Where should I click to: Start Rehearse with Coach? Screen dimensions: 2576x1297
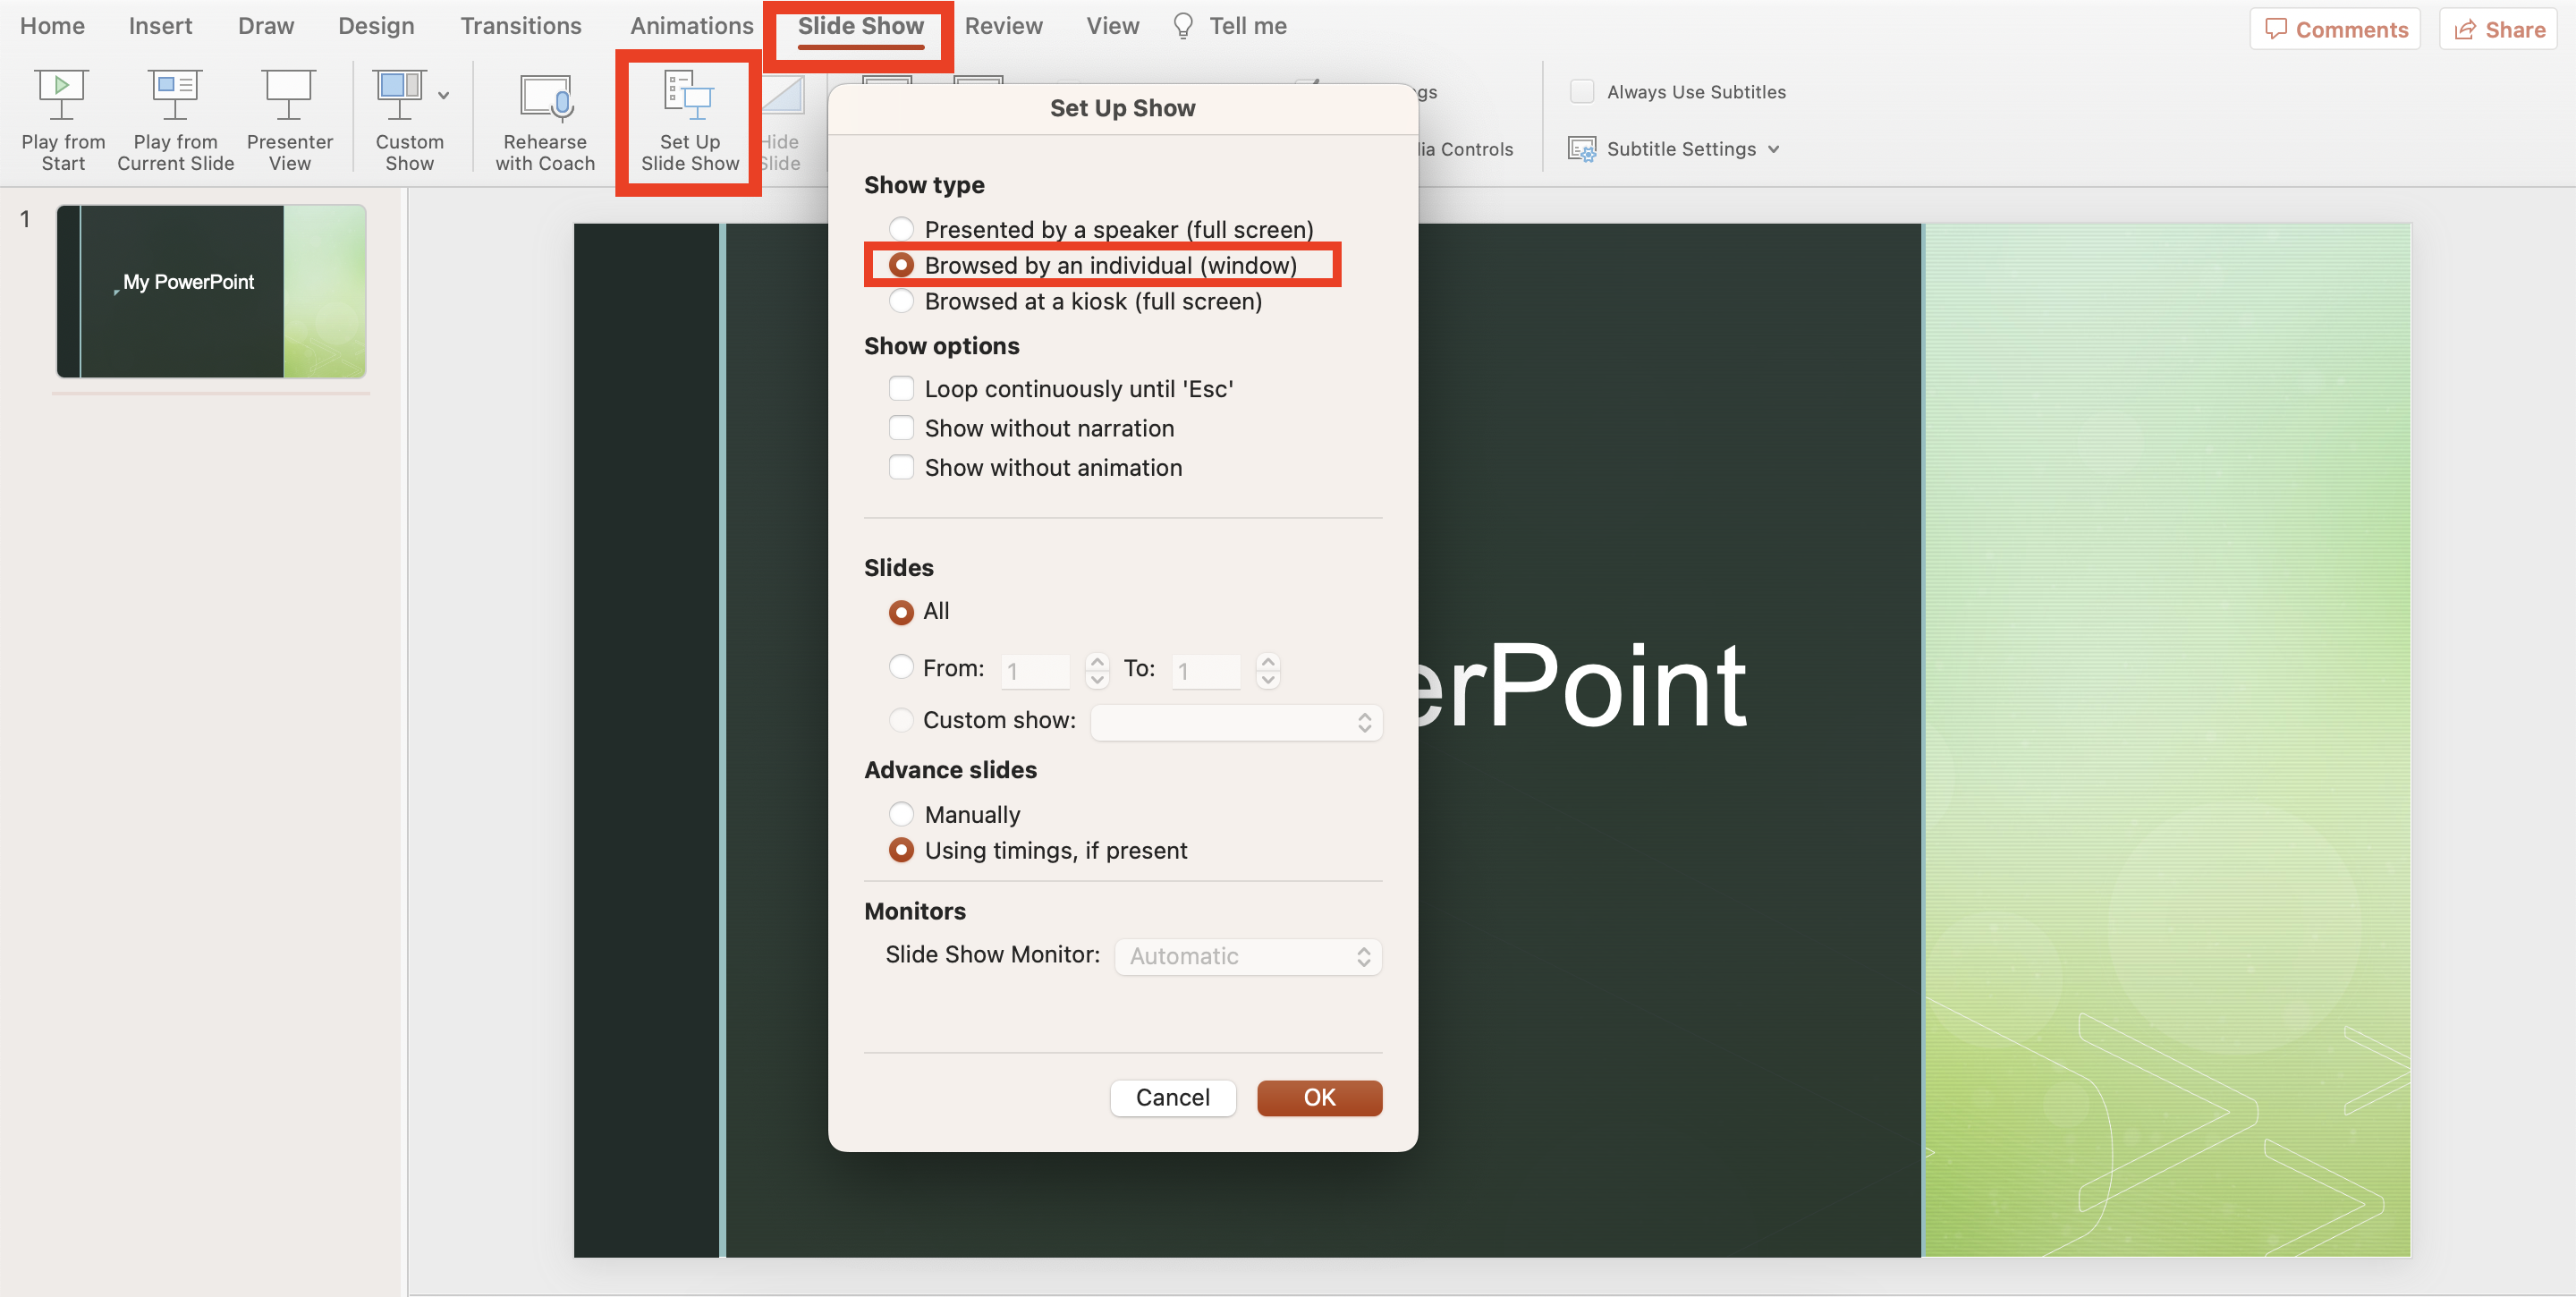click(x=545, y=120)
